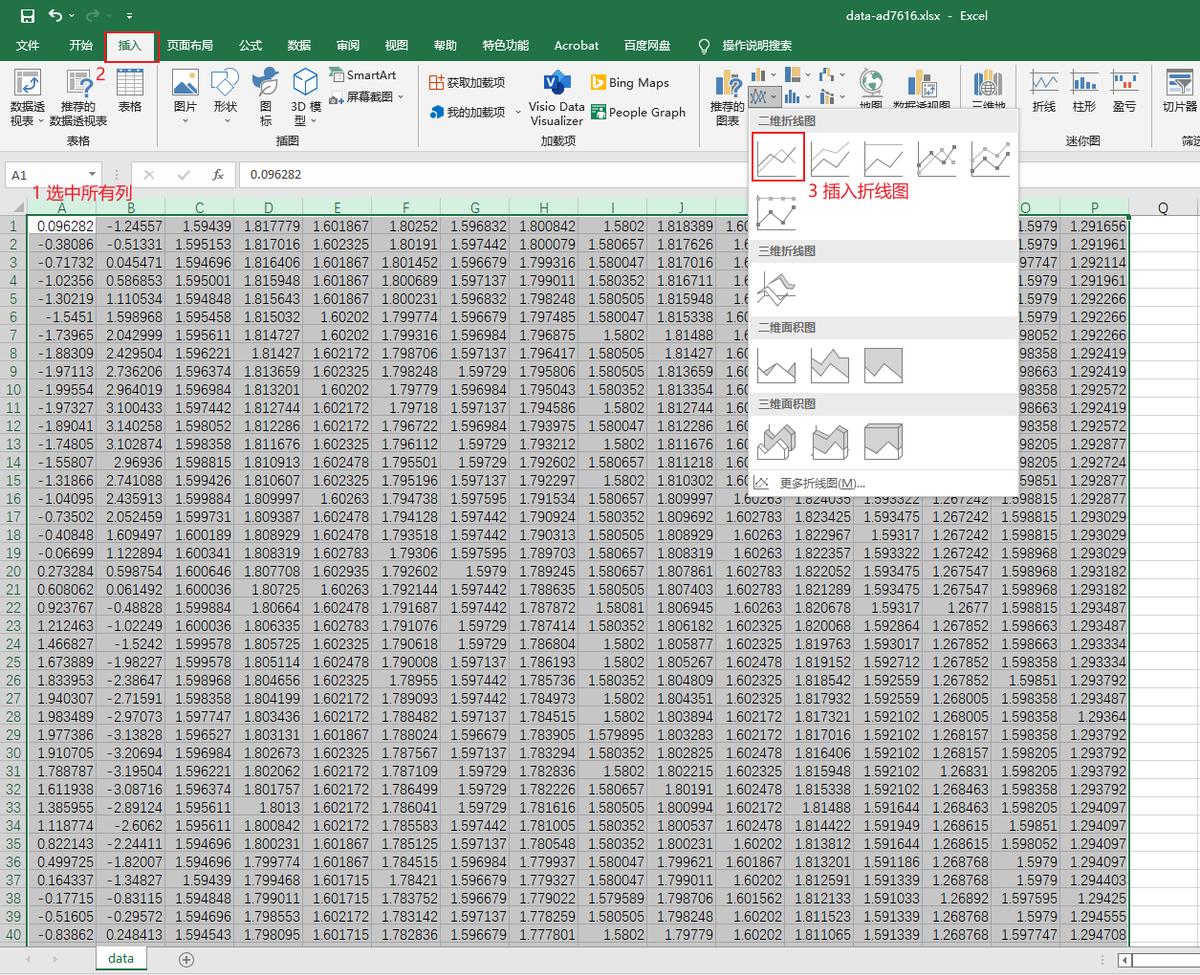Click the fx insert function button
This screenshot has height=975, width=1200.
(x=217, y=175)
